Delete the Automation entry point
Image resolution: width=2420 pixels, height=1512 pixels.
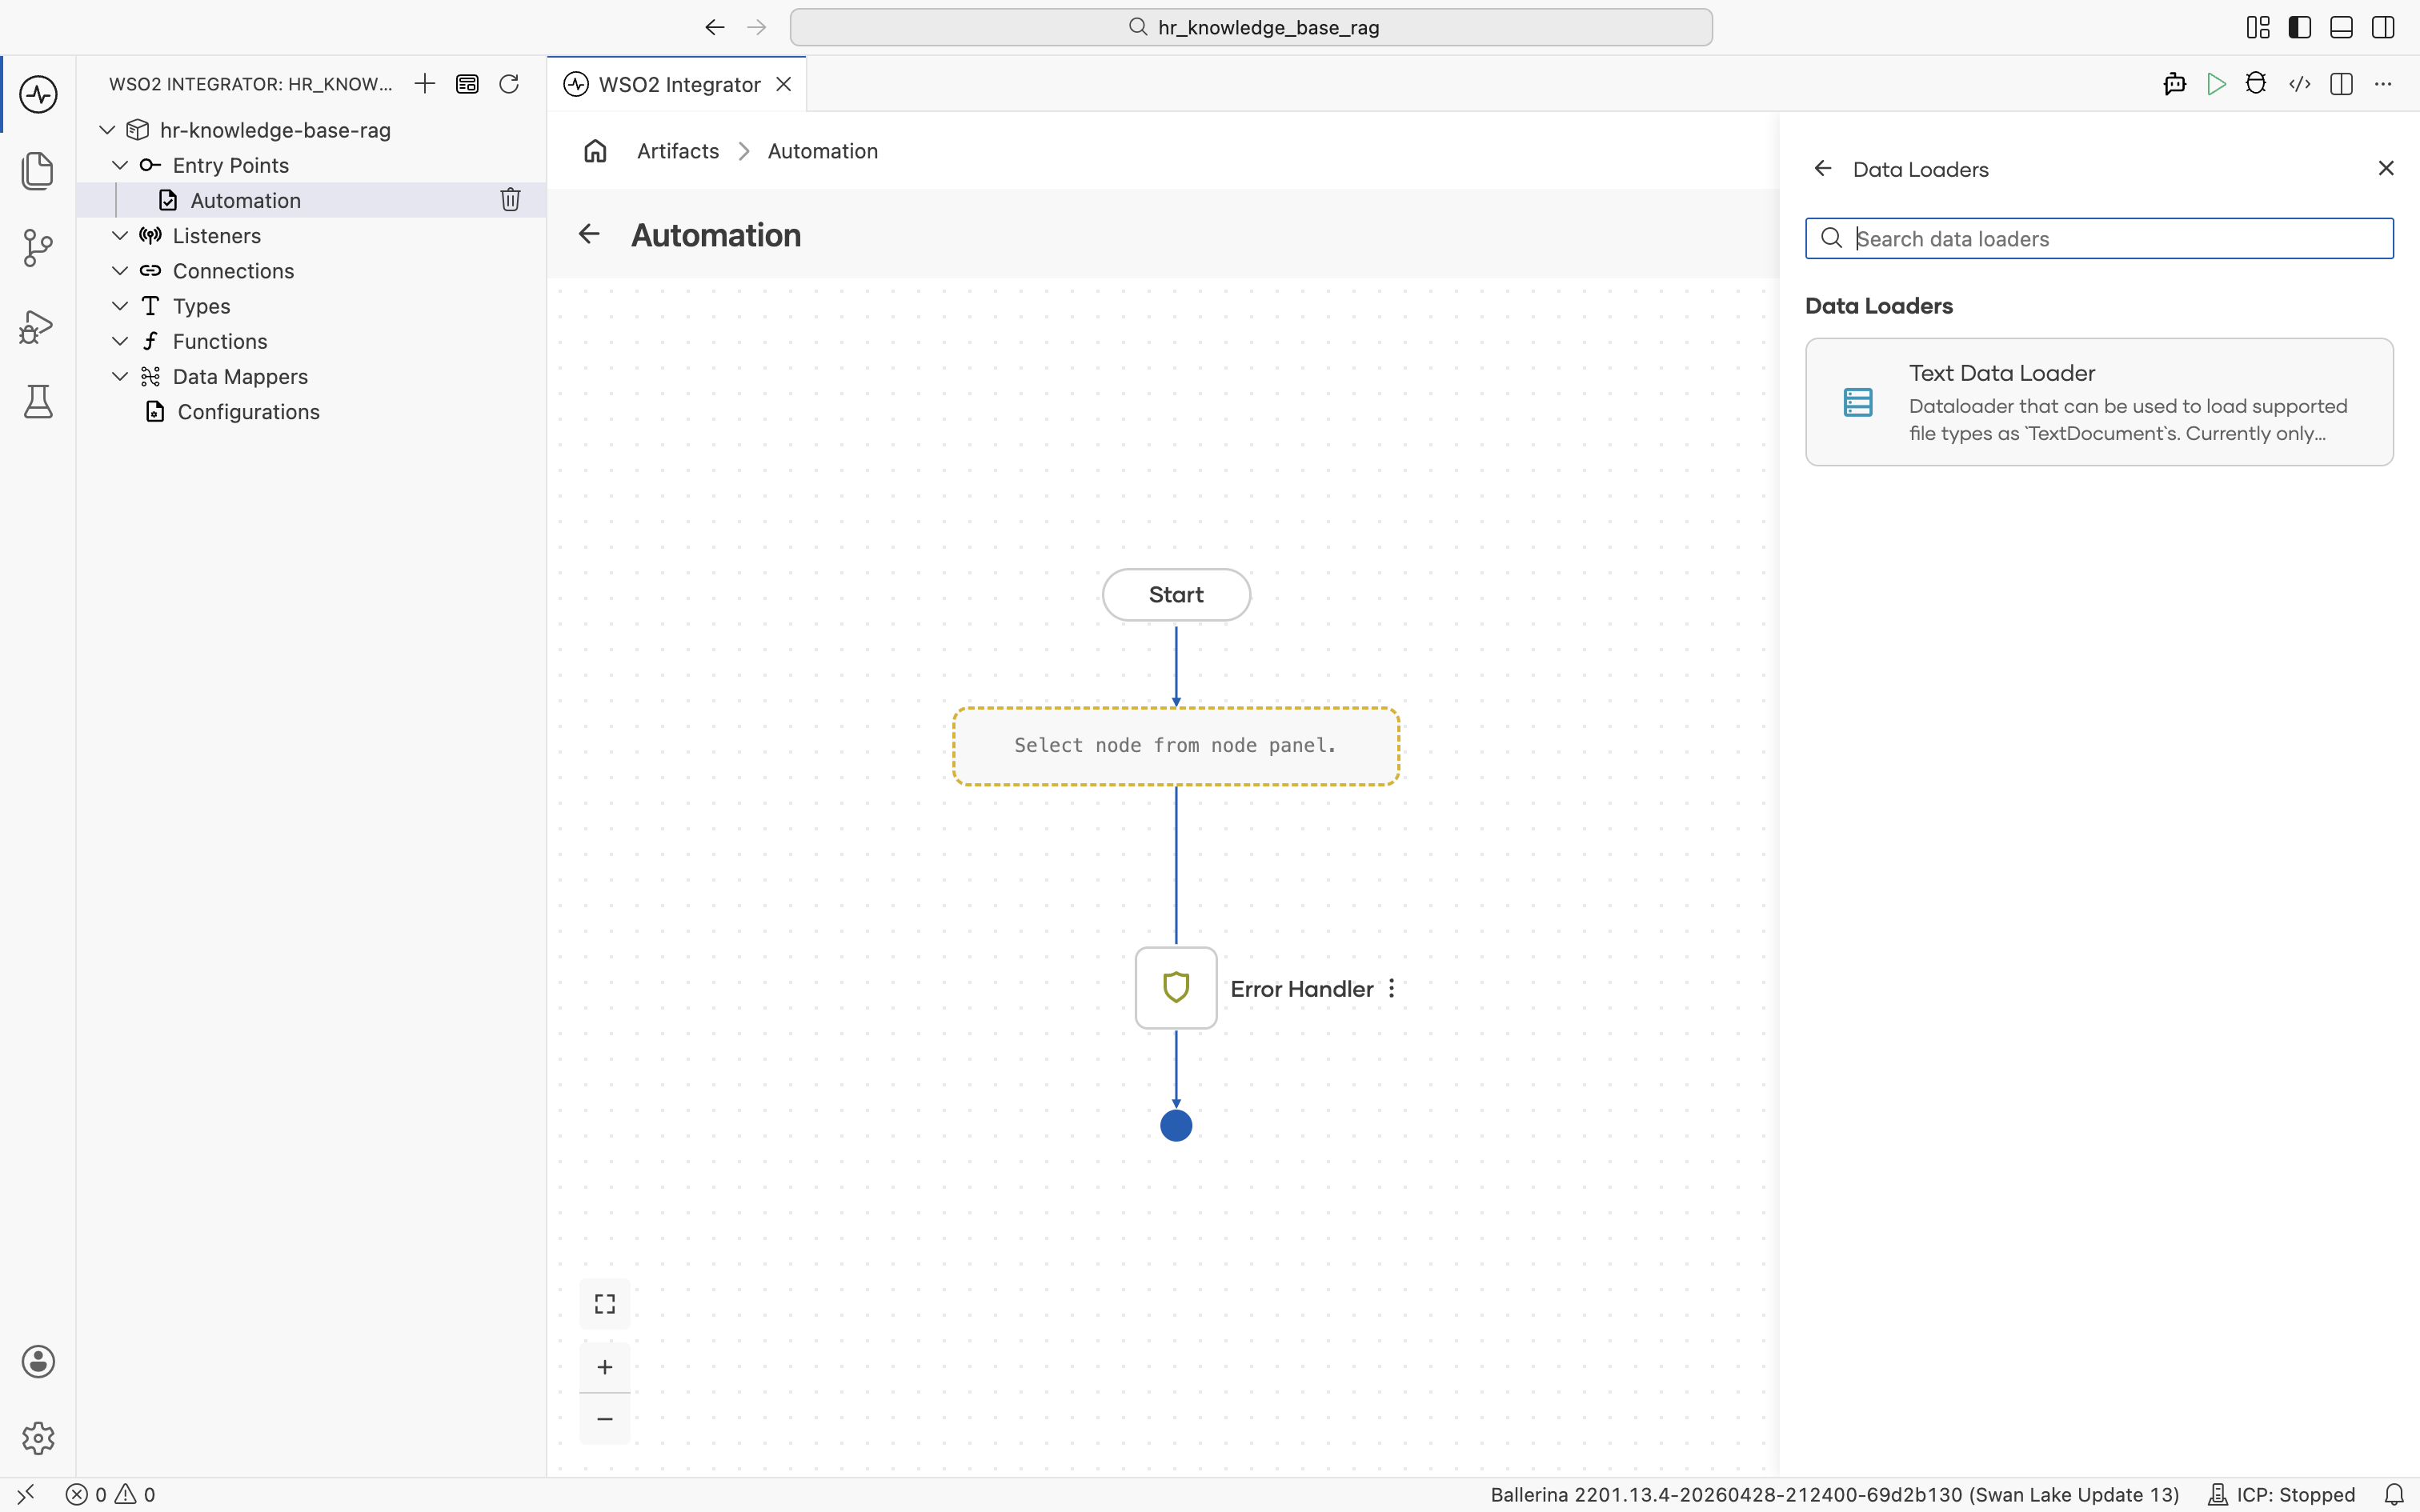click(x=510, y=200)
